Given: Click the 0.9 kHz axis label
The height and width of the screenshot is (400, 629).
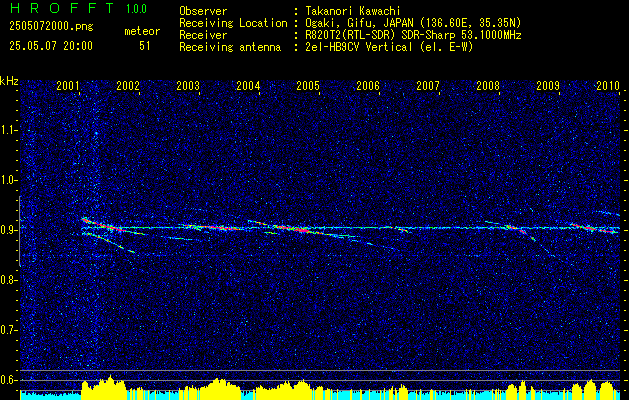Looking at the screenshot, I should 9,230.
